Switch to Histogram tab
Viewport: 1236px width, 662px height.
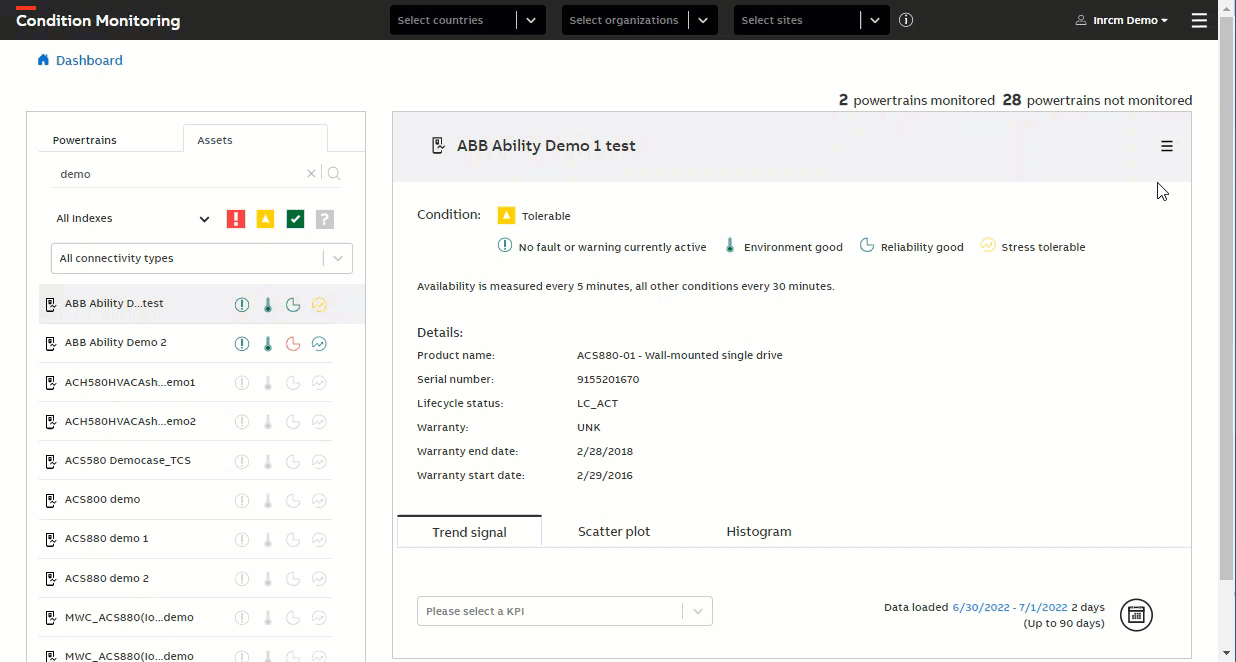[759, 531]
